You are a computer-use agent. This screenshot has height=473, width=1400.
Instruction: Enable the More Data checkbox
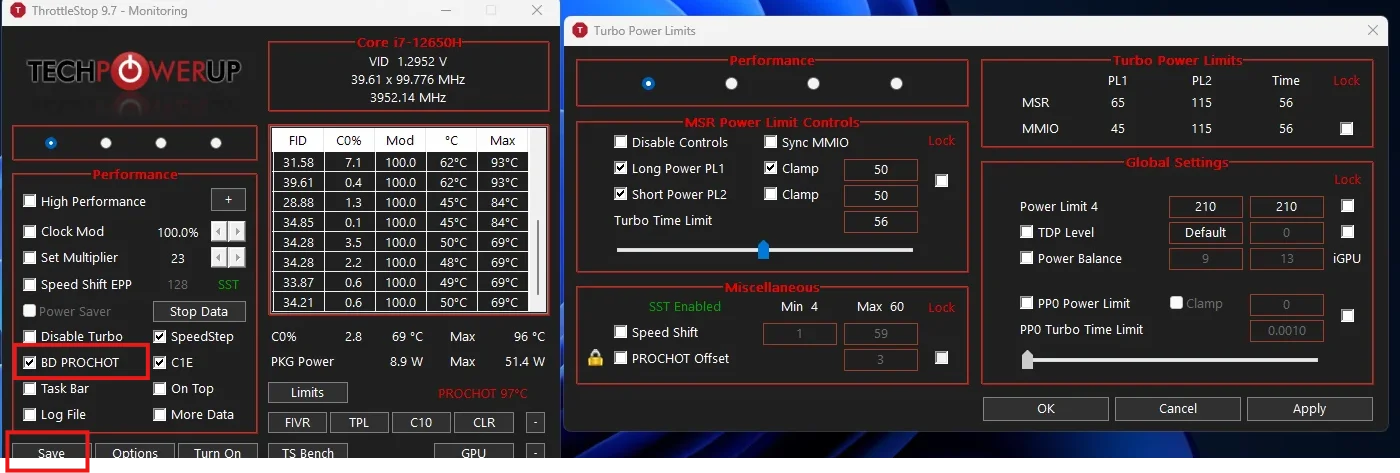pos(161,414)
